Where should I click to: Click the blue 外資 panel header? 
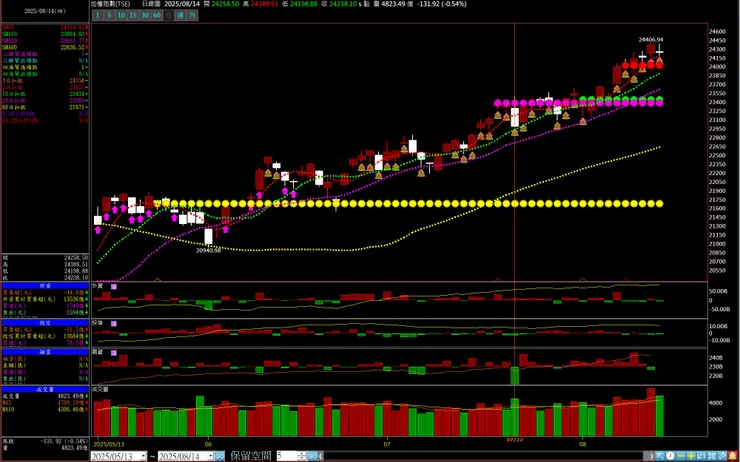click(x=45, y=286)
